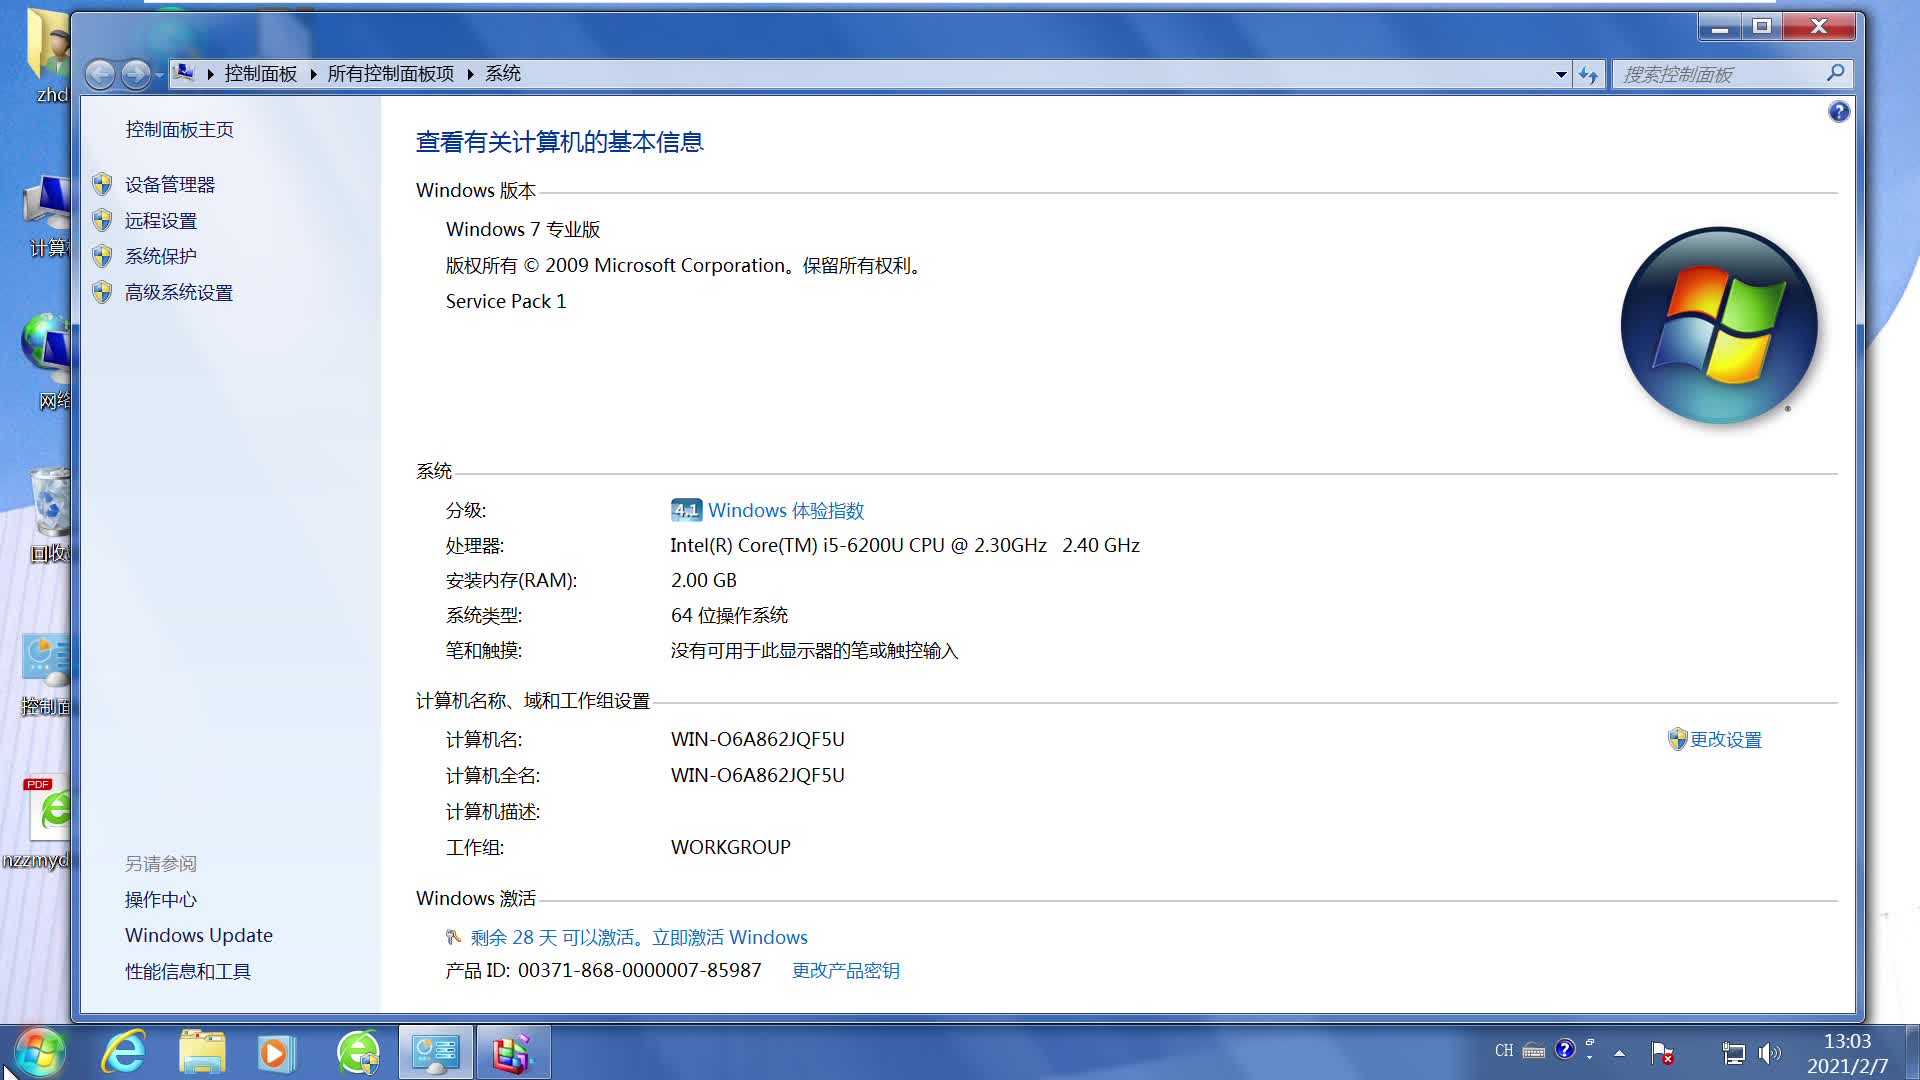1920x1080 pixels.
Task: Click the search magnifier icon
Action: [1835, 73]
